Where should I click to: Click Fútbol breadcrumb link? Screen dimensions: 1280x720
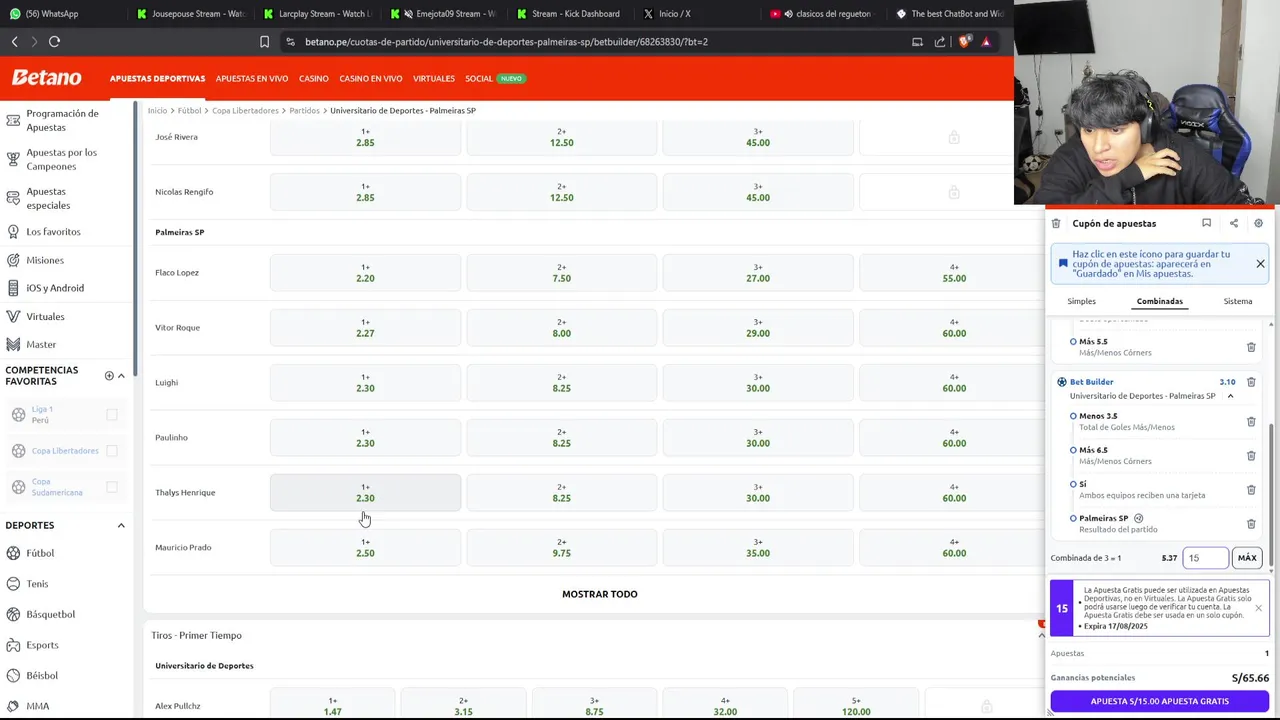pyautogui.click(x=189, y=111)
